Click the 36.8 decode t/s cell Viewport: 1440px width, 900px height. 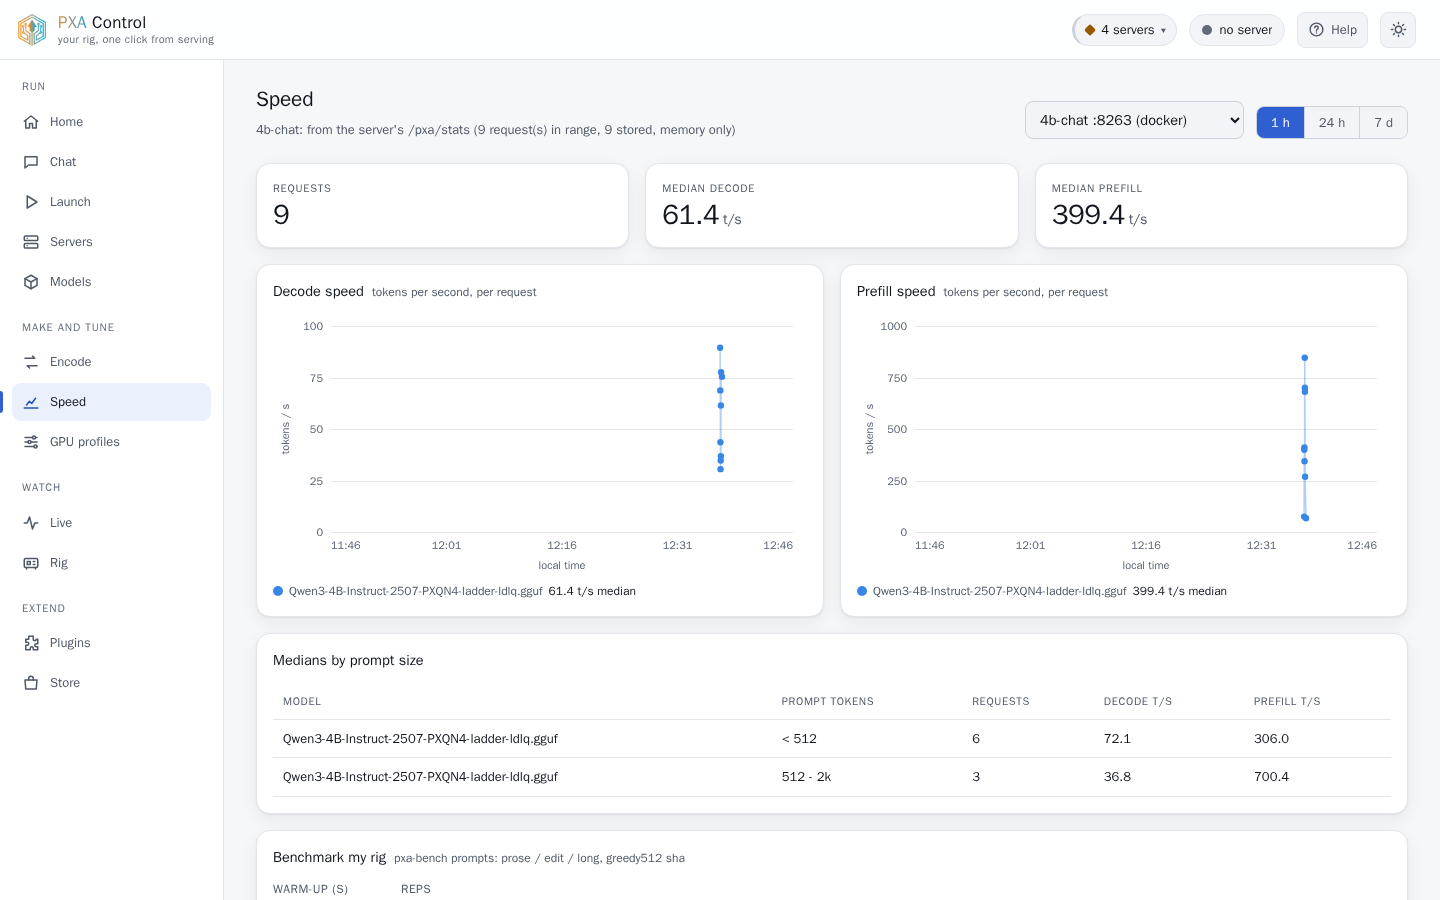point(1117,777)
